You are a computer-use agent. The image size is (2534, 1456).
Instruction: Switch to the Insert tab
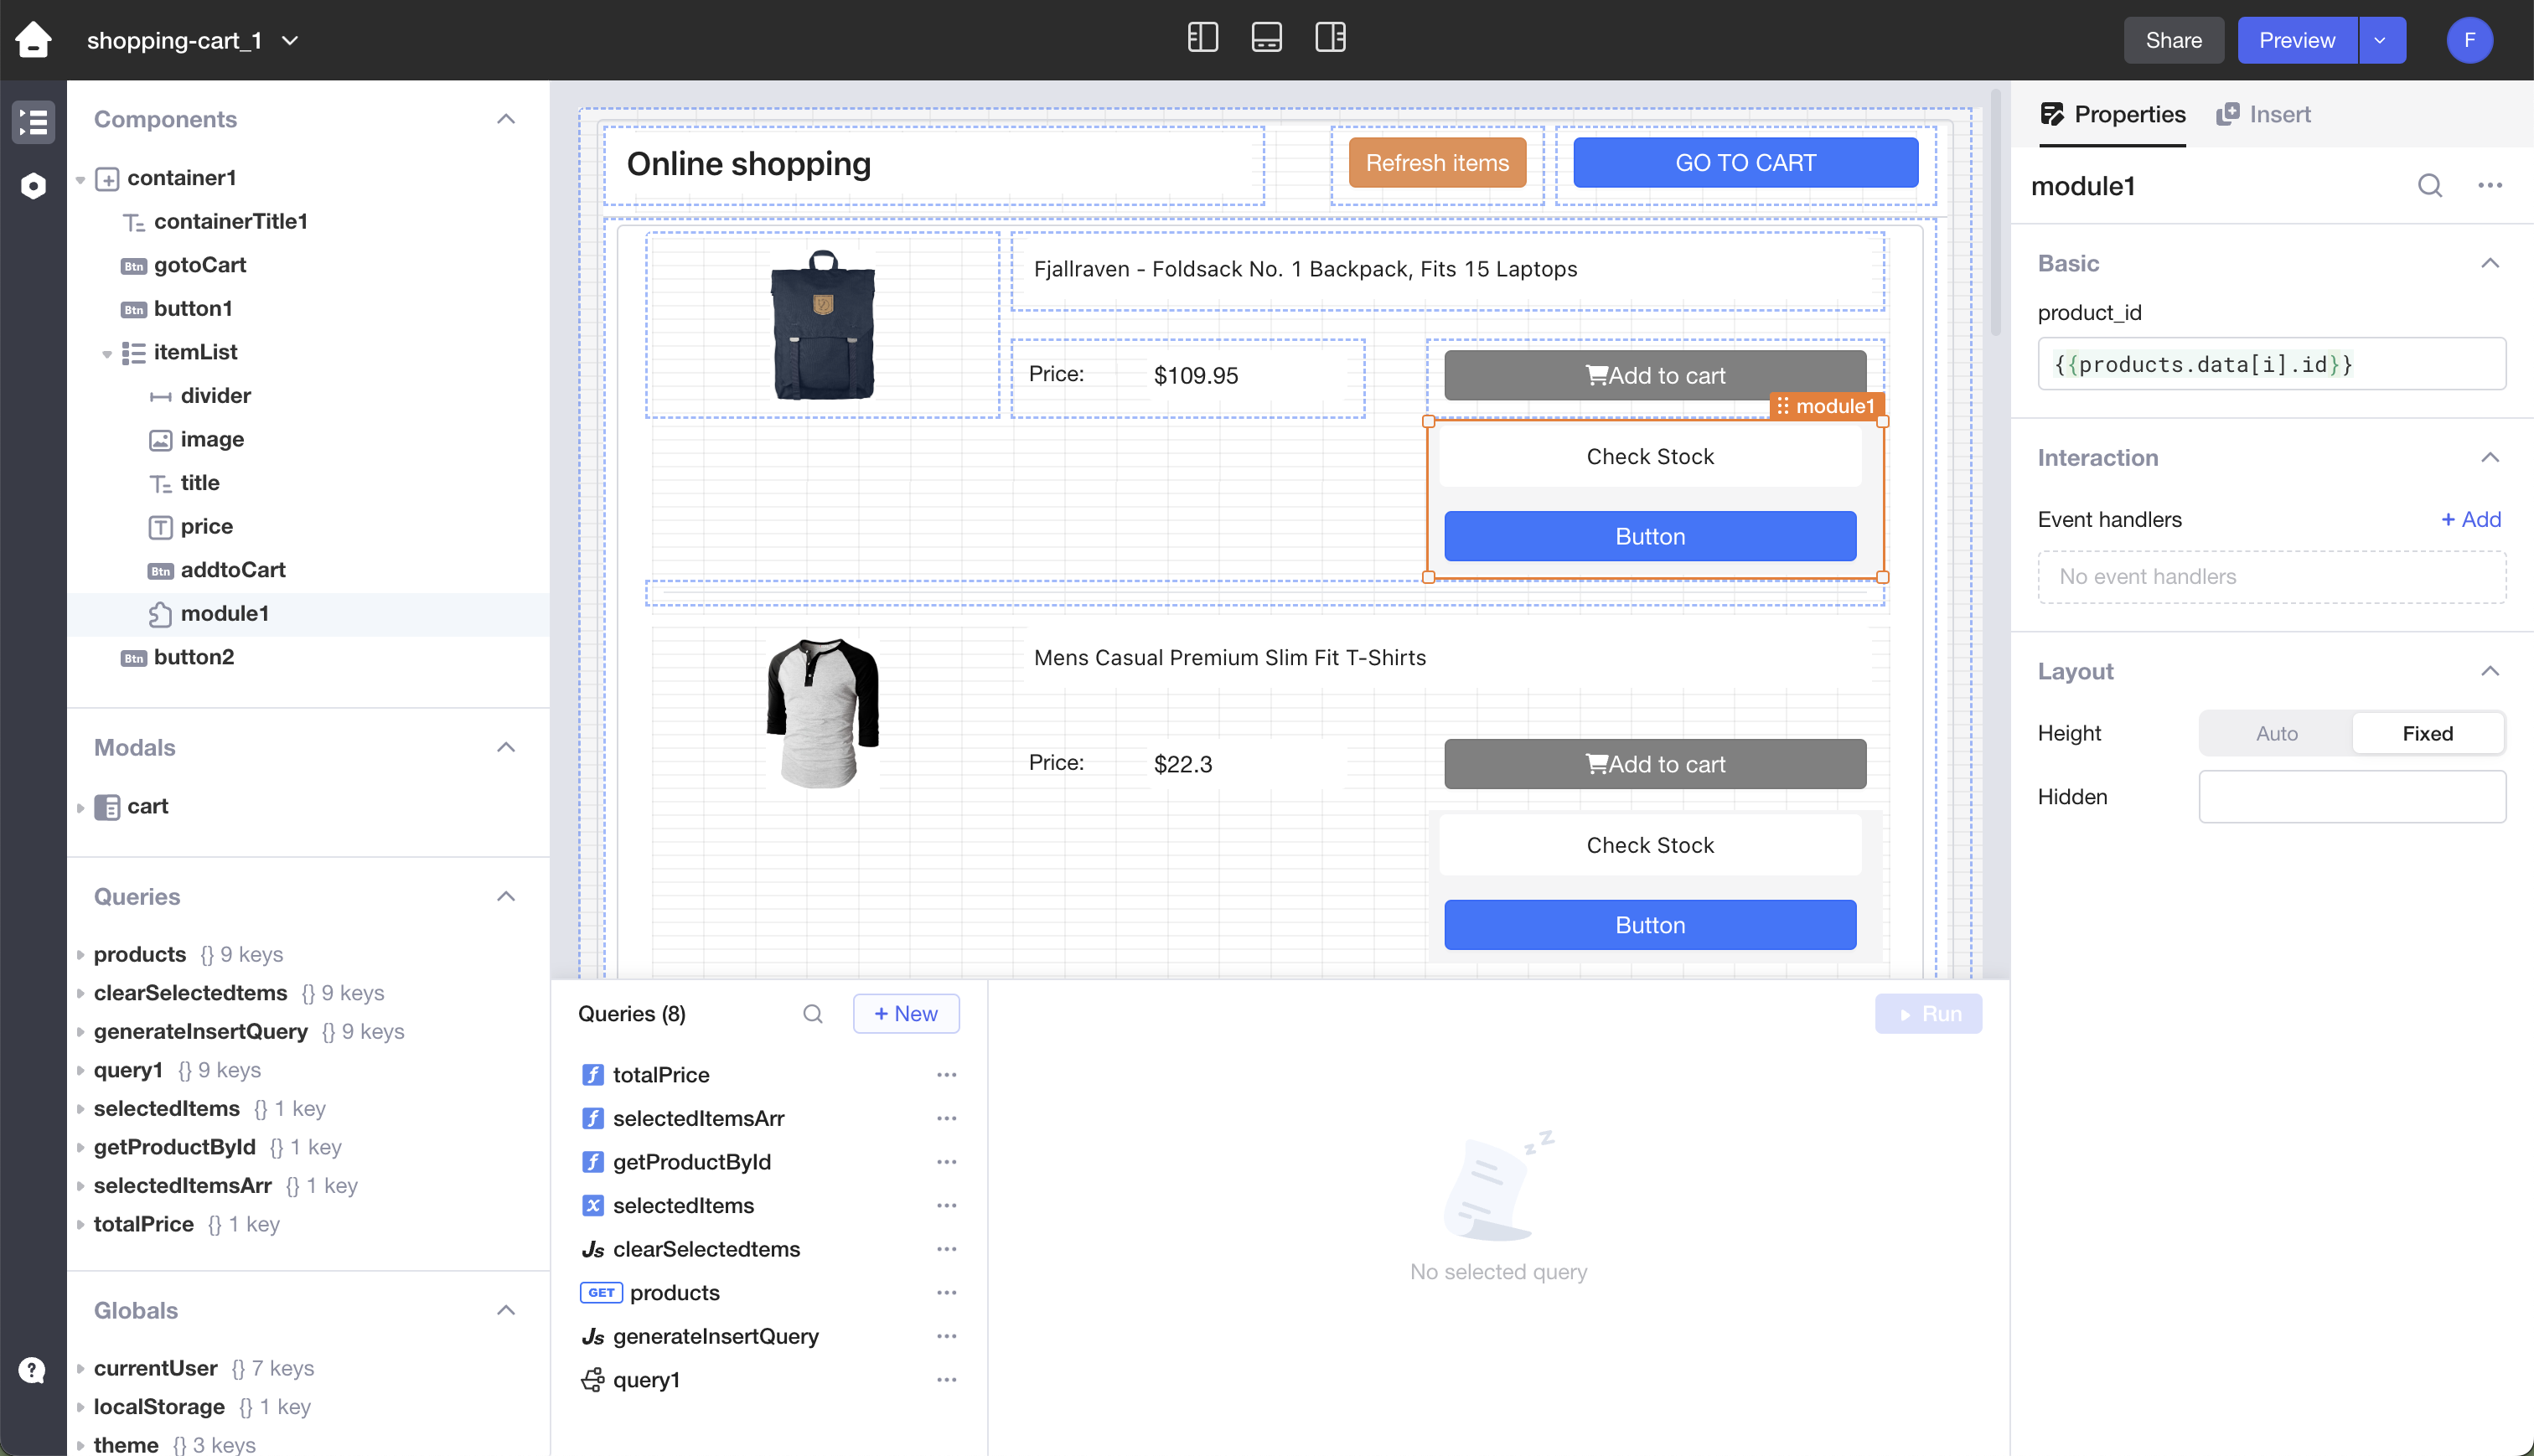[x=2264, y=114]
